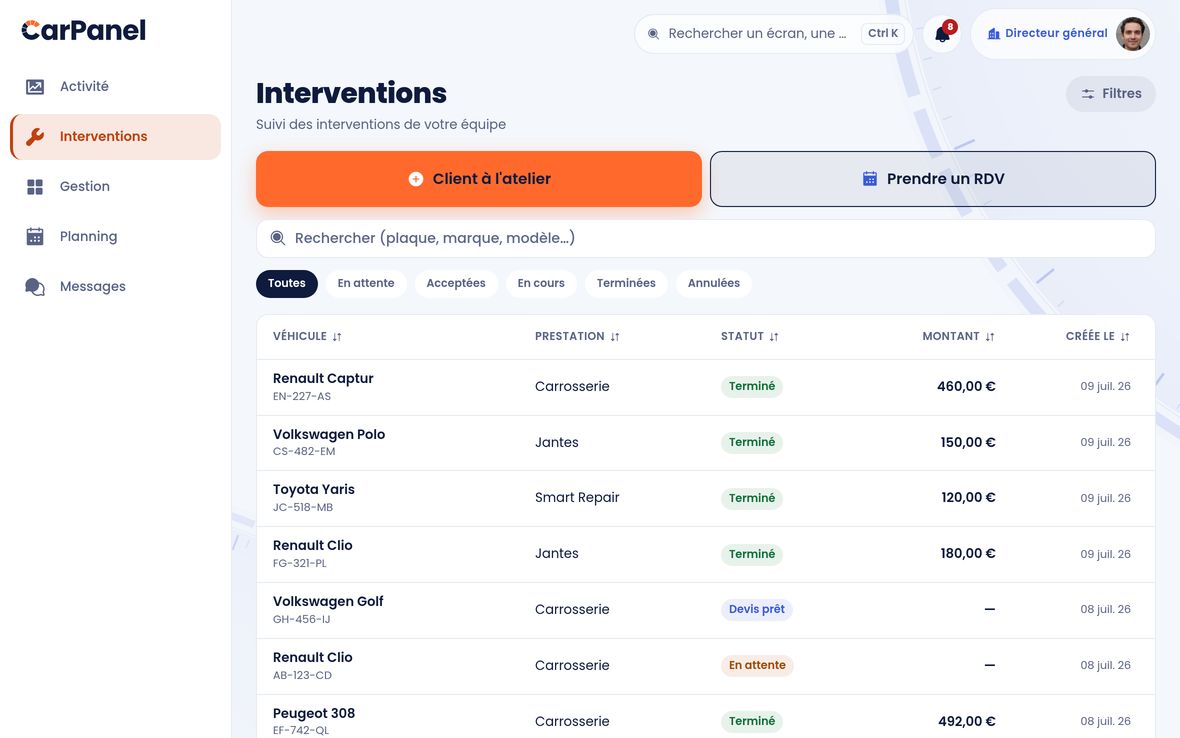
Task: Click the user profile avatar photo
Action: click(x=1133, y=33)
